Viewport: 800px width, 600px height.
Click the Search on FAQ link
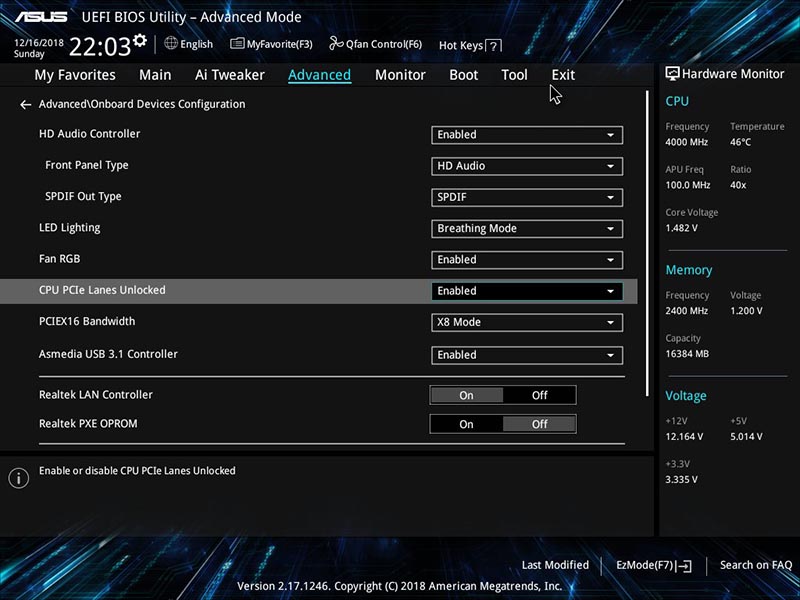tap(755, 566)
